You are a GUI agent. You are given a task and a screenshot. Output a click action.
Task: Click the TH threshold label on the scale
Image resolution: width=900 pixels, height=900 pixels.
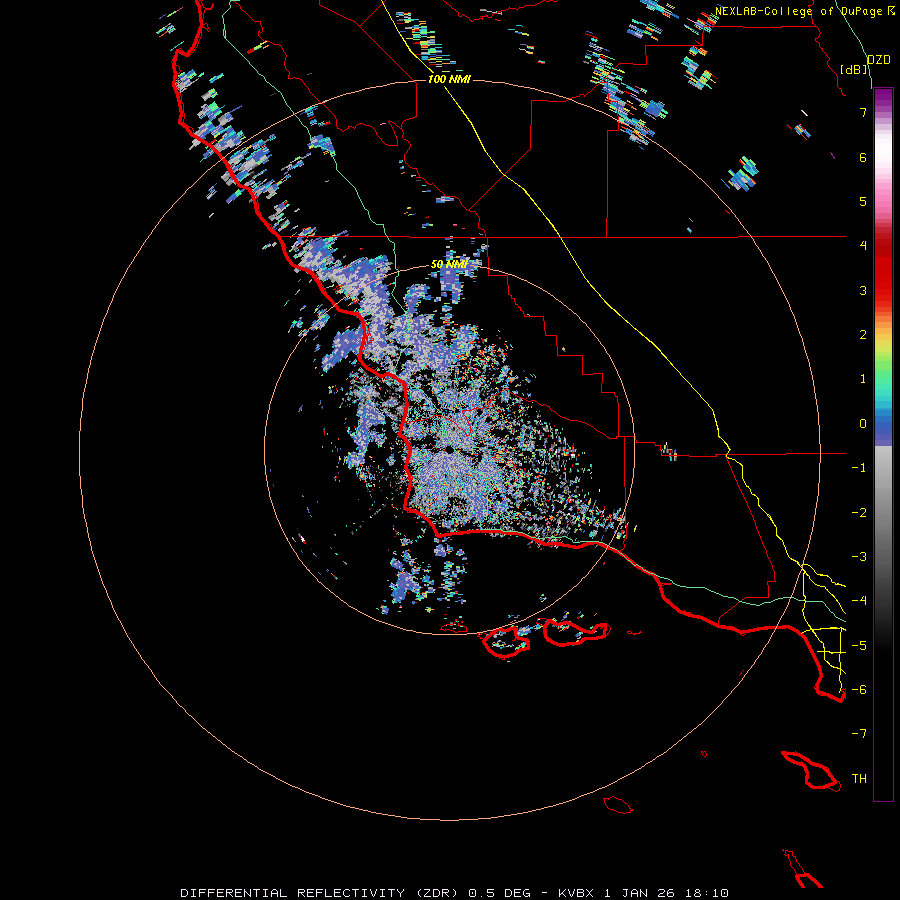point(859,779)
